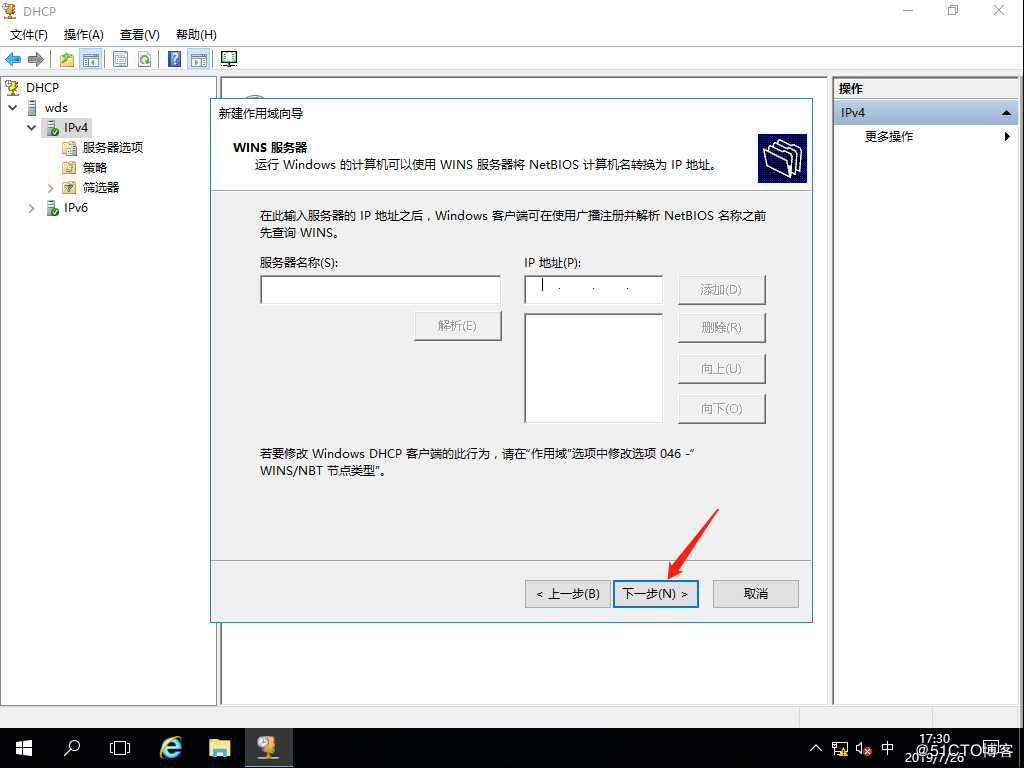Select the DHCP root node in tree
1024x768 pixels.
pyautogui.click(x=42, y=88)
